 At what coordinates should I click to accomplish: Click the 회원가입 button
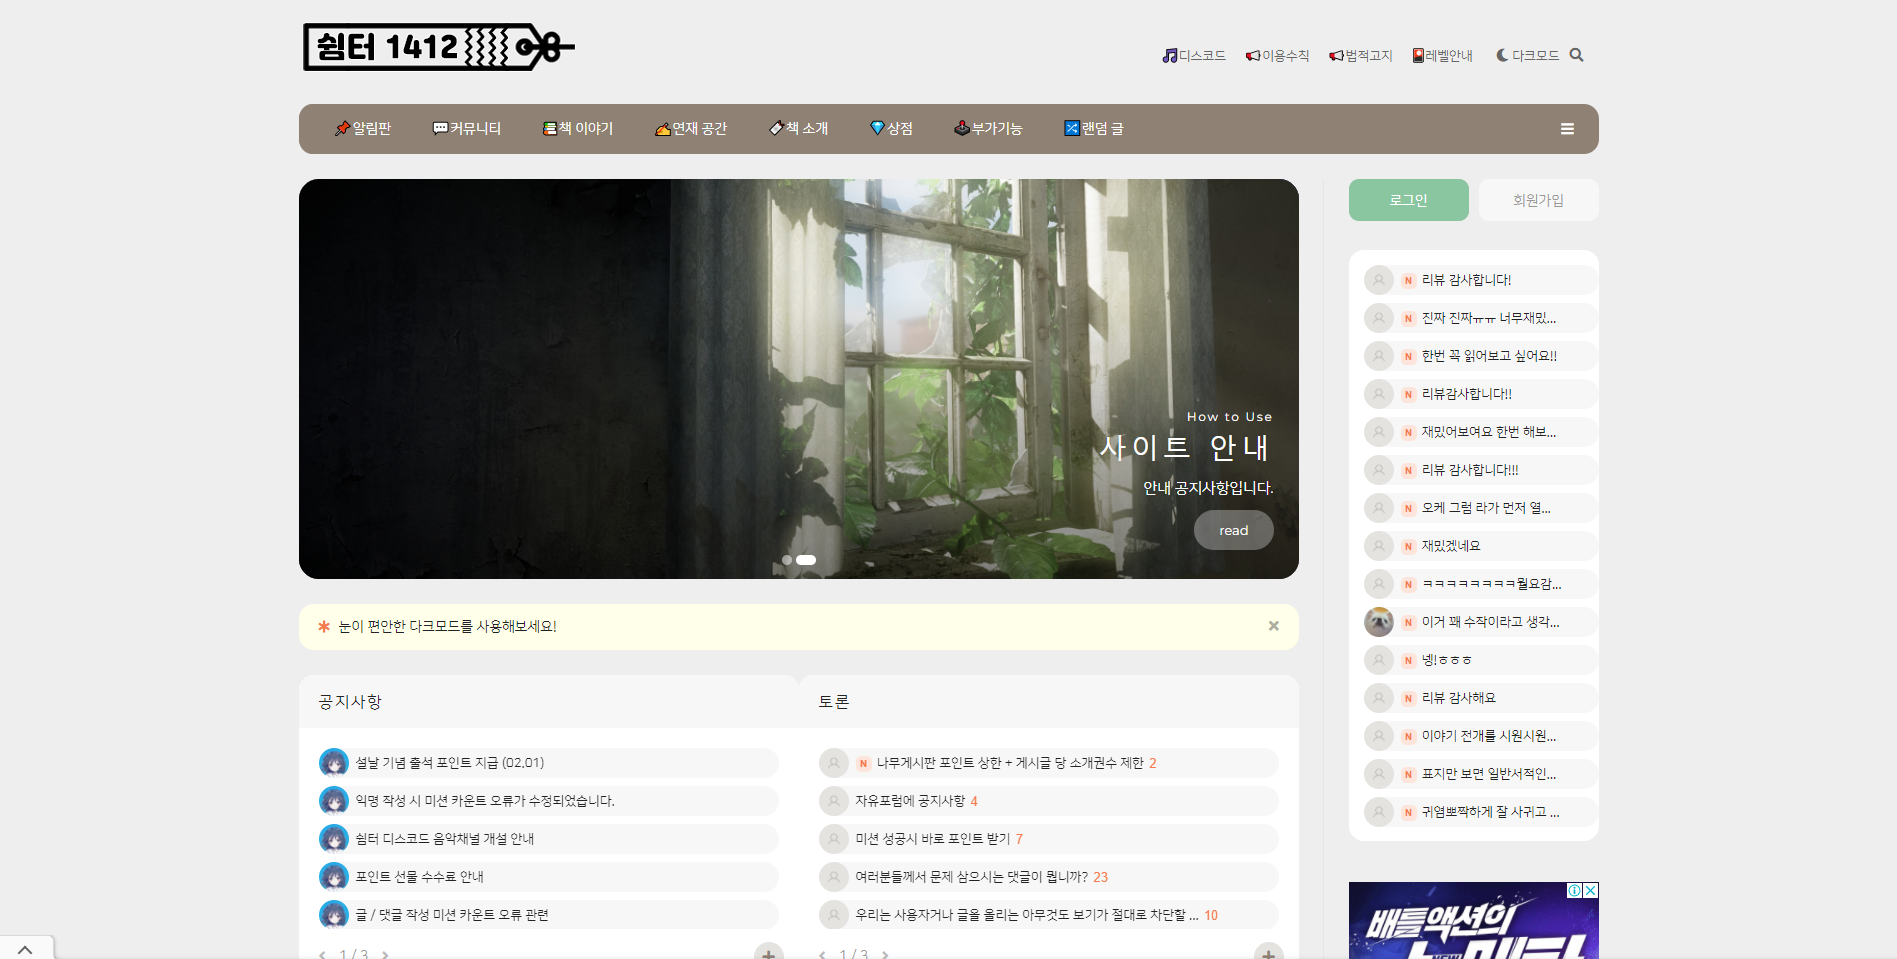(1538, 200)
